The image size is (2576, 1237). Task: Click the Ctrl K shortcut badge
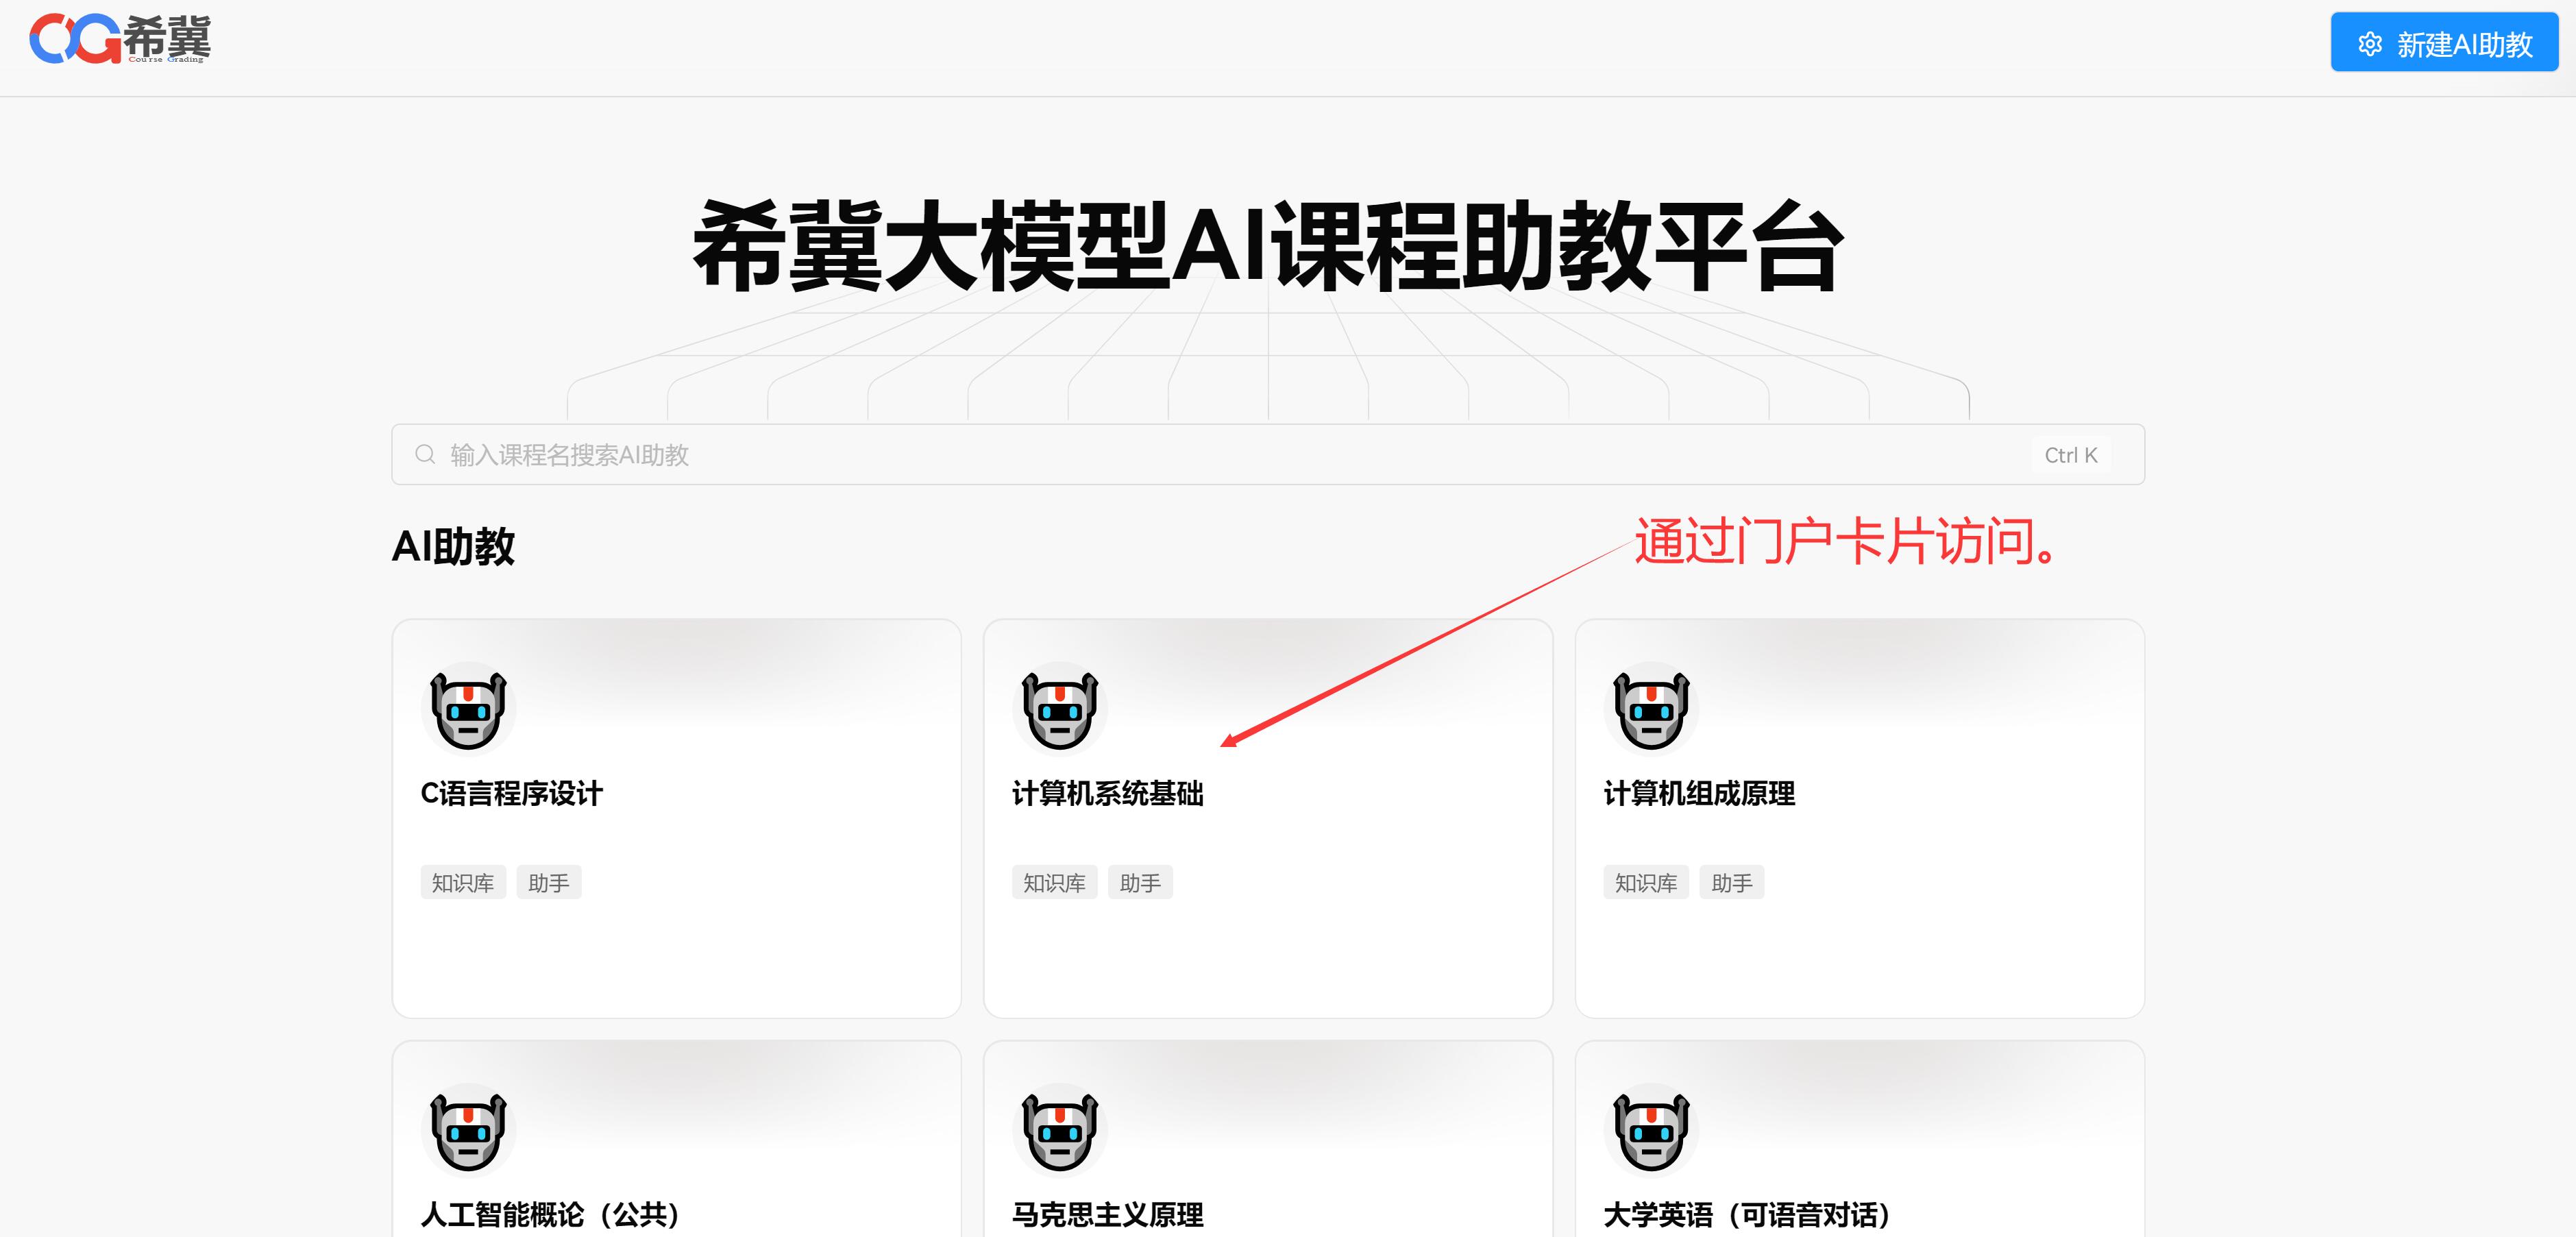2070,455
